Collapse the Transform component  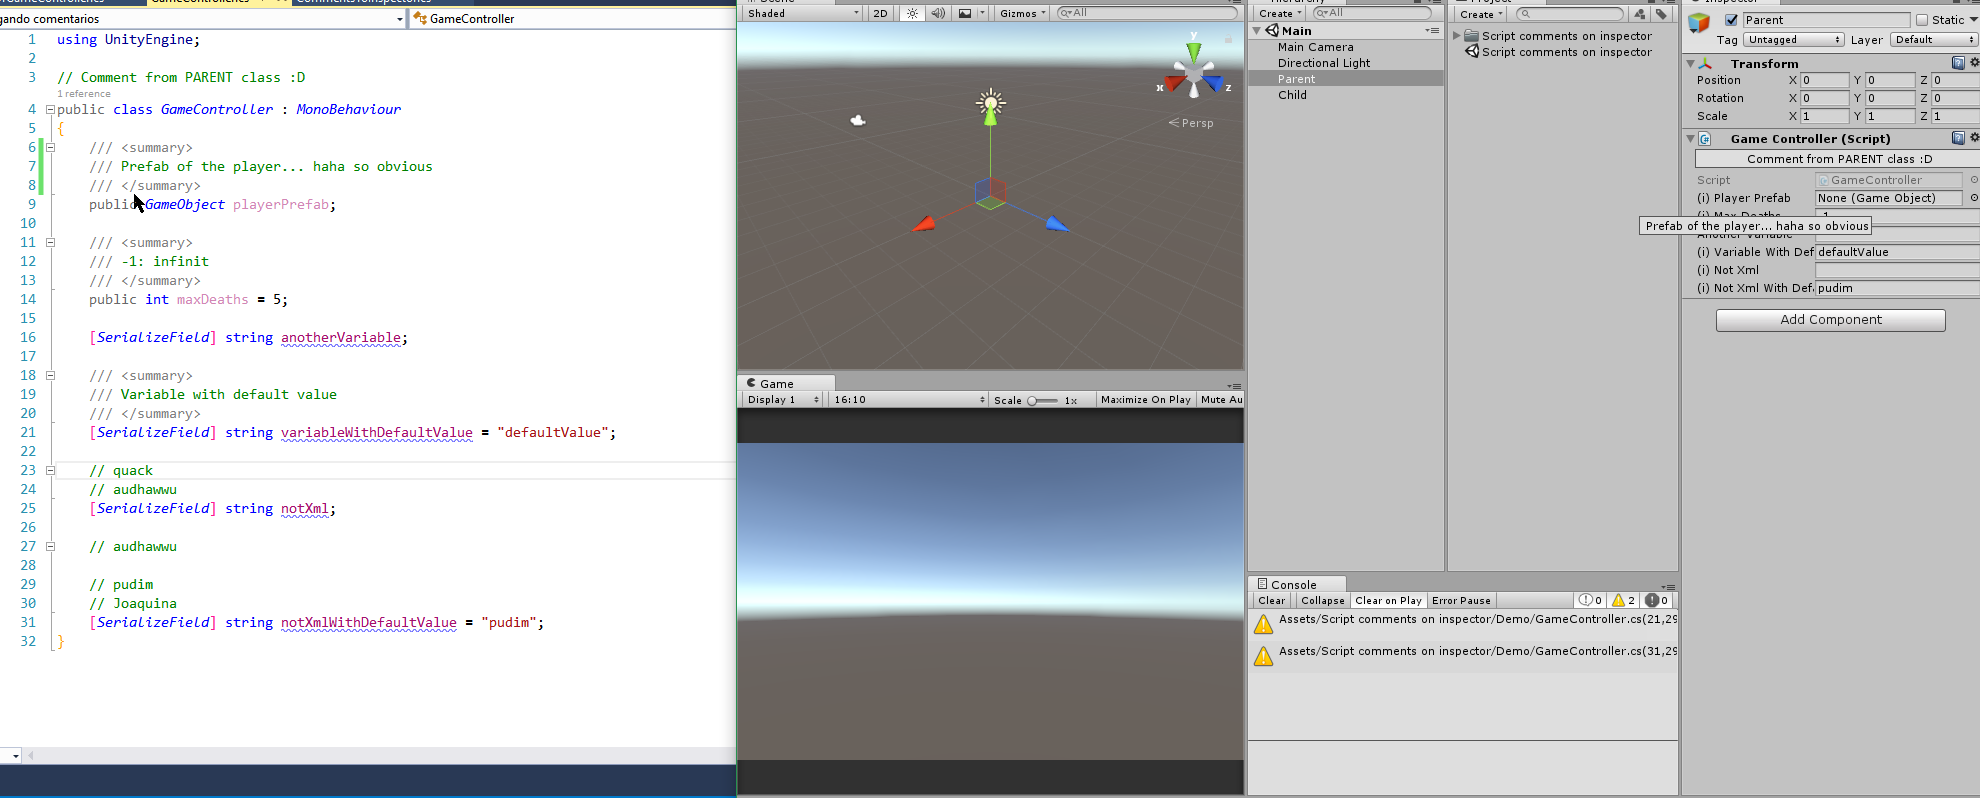pyautogui.click(x=1691, y=64)
